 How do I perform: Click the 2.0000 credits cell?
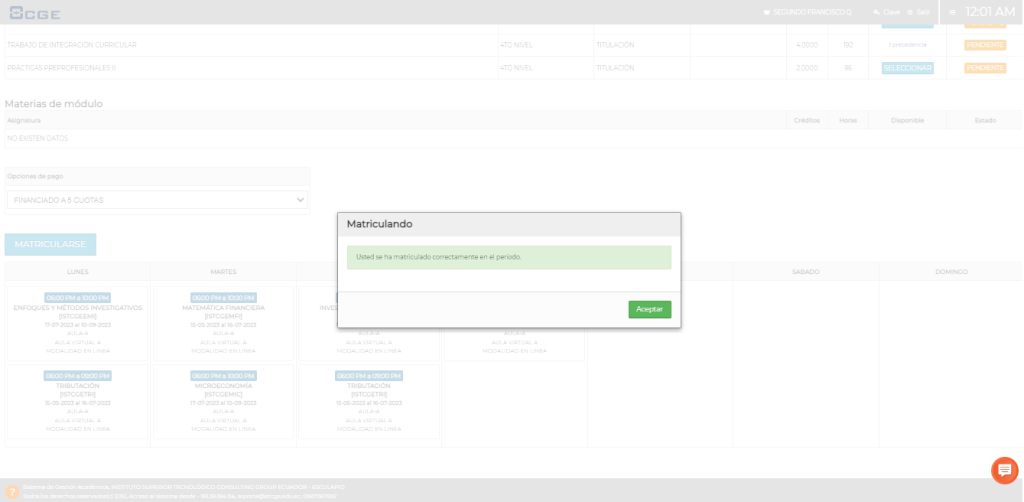click(807, 68)
